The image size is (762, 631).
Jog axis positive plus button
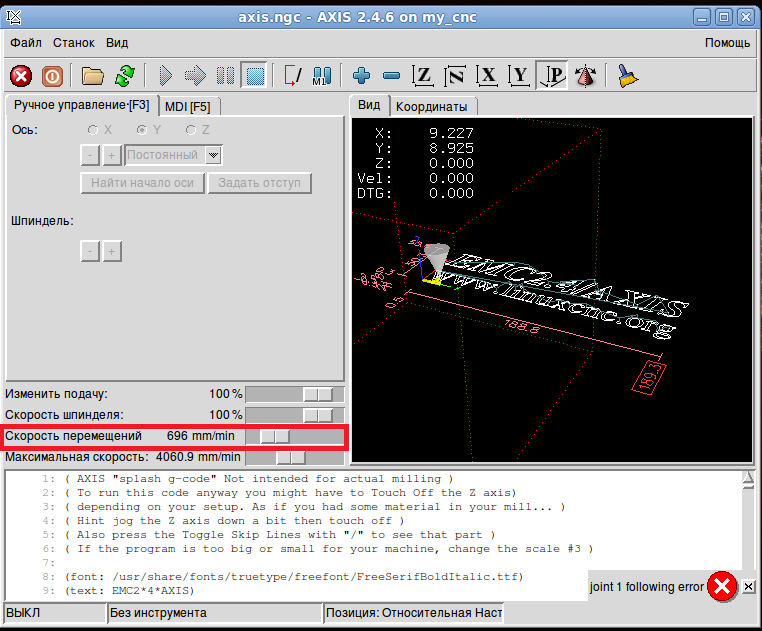[x=112, y=156]
